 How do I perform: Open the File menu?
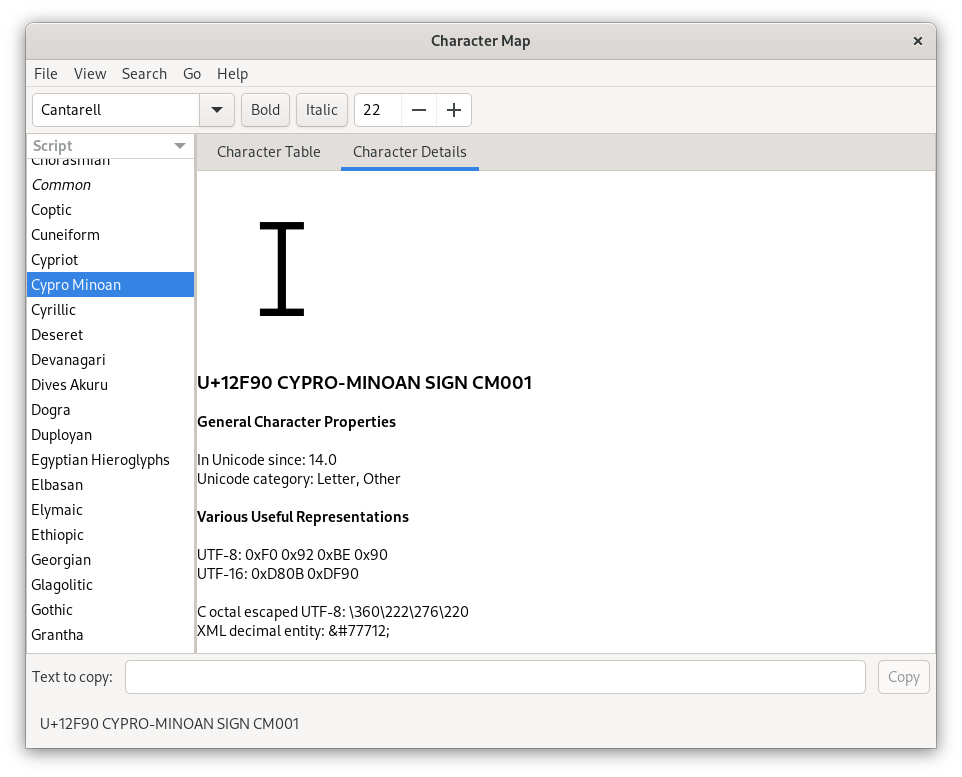46,74
